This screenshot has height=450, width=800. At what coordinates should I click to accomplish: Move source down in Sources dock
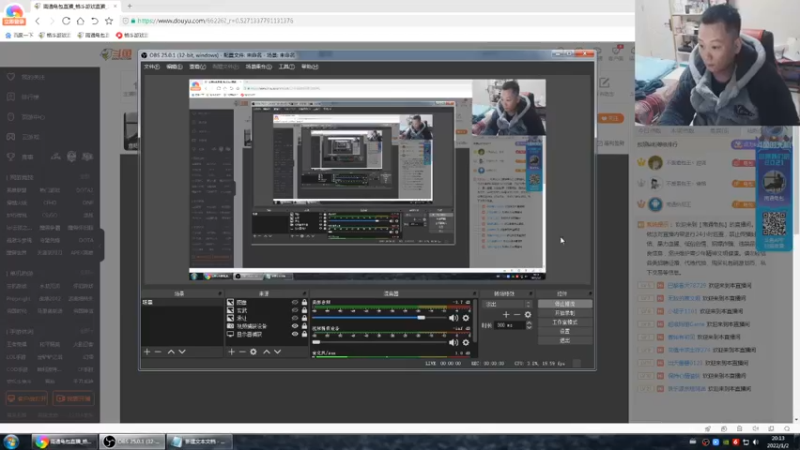(x=278, y=352)
